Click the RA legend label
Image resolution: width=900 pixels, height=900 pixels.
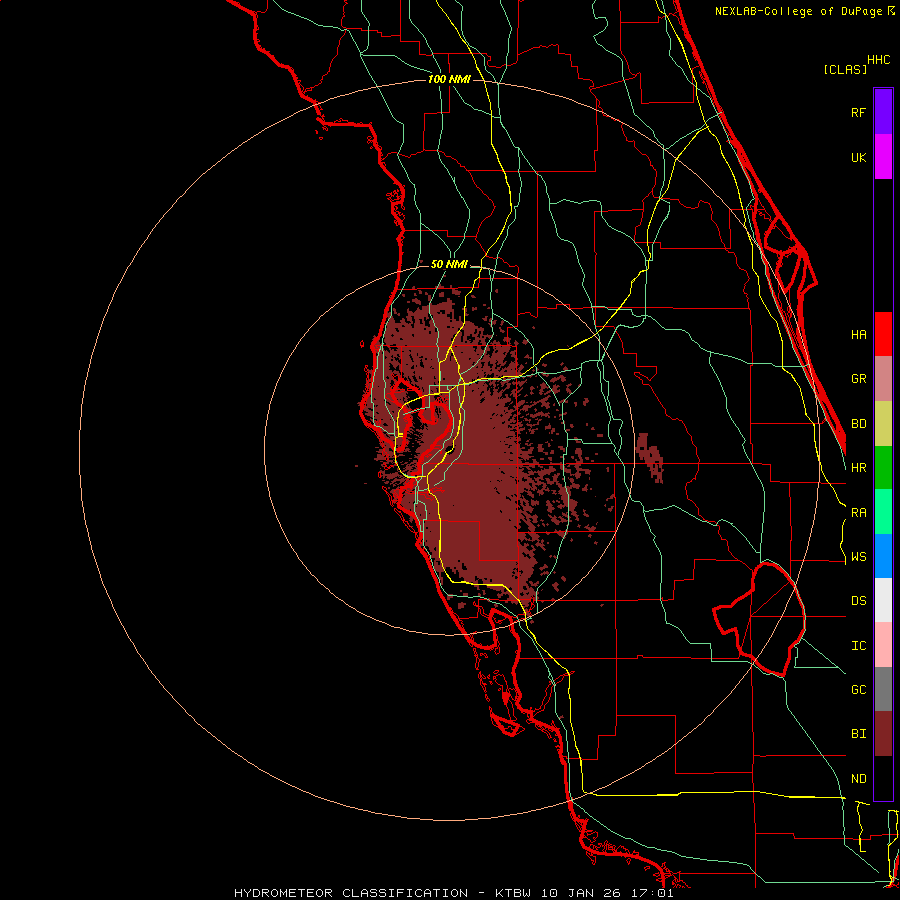(x=858, y=513)
